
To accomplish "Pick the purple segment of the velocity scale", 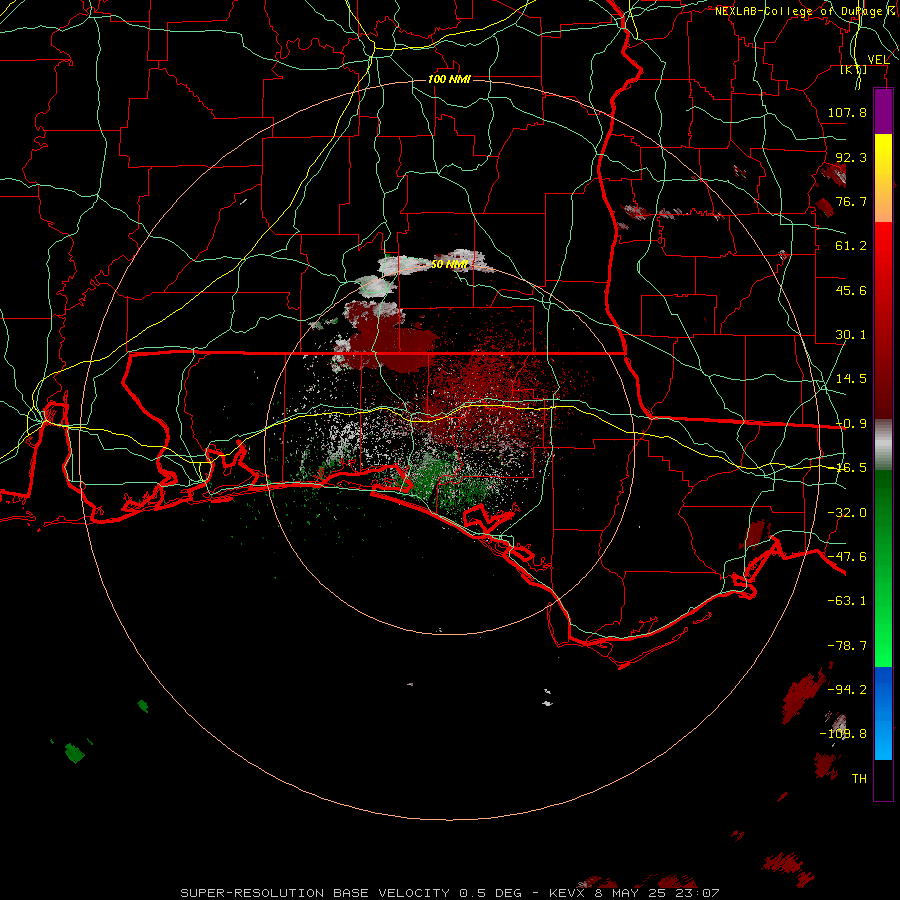I will click(x=883, y=112).
